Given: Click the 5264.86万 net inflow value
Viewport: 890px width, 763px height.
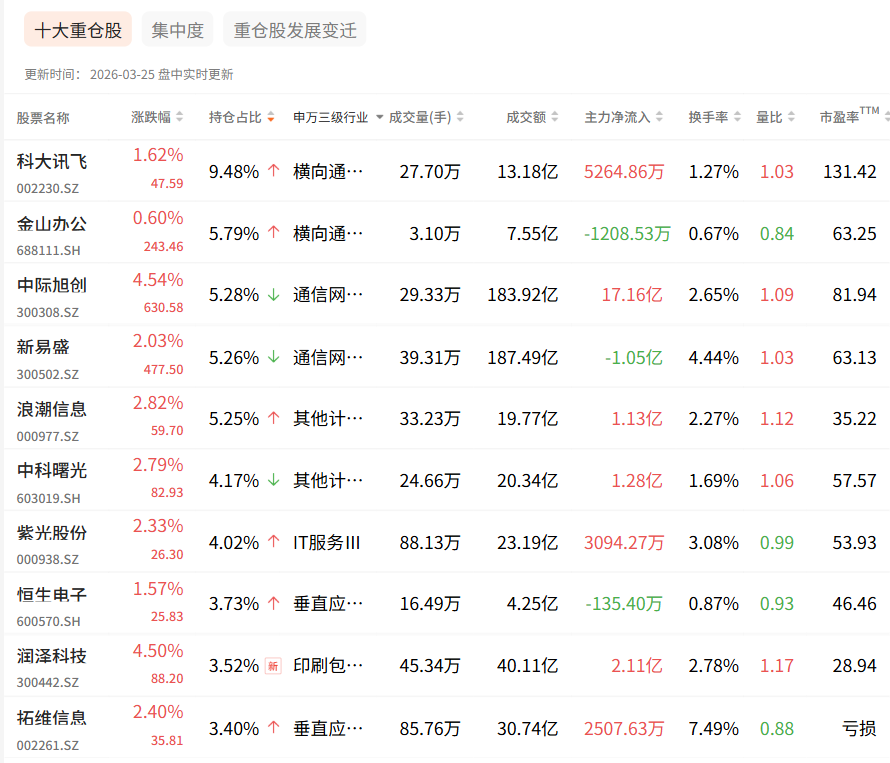Looking at the screenshot, I should 624,171.
